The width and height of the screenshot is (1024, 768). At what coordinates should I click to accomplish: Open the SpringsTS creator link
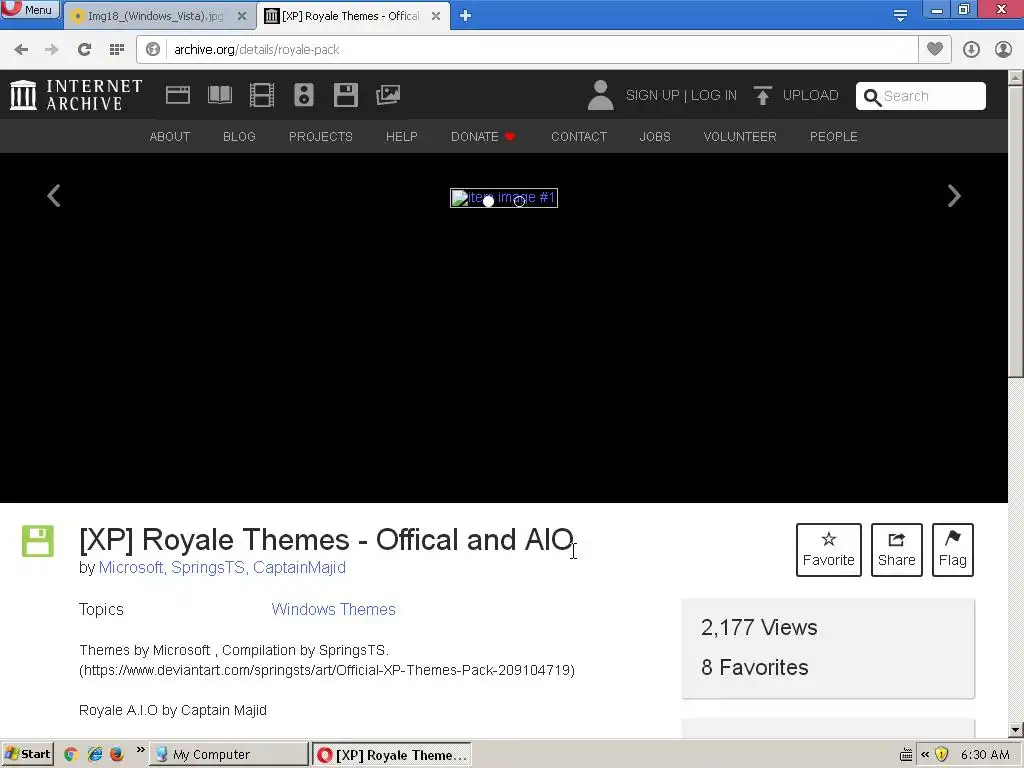[x=208, y=568]
